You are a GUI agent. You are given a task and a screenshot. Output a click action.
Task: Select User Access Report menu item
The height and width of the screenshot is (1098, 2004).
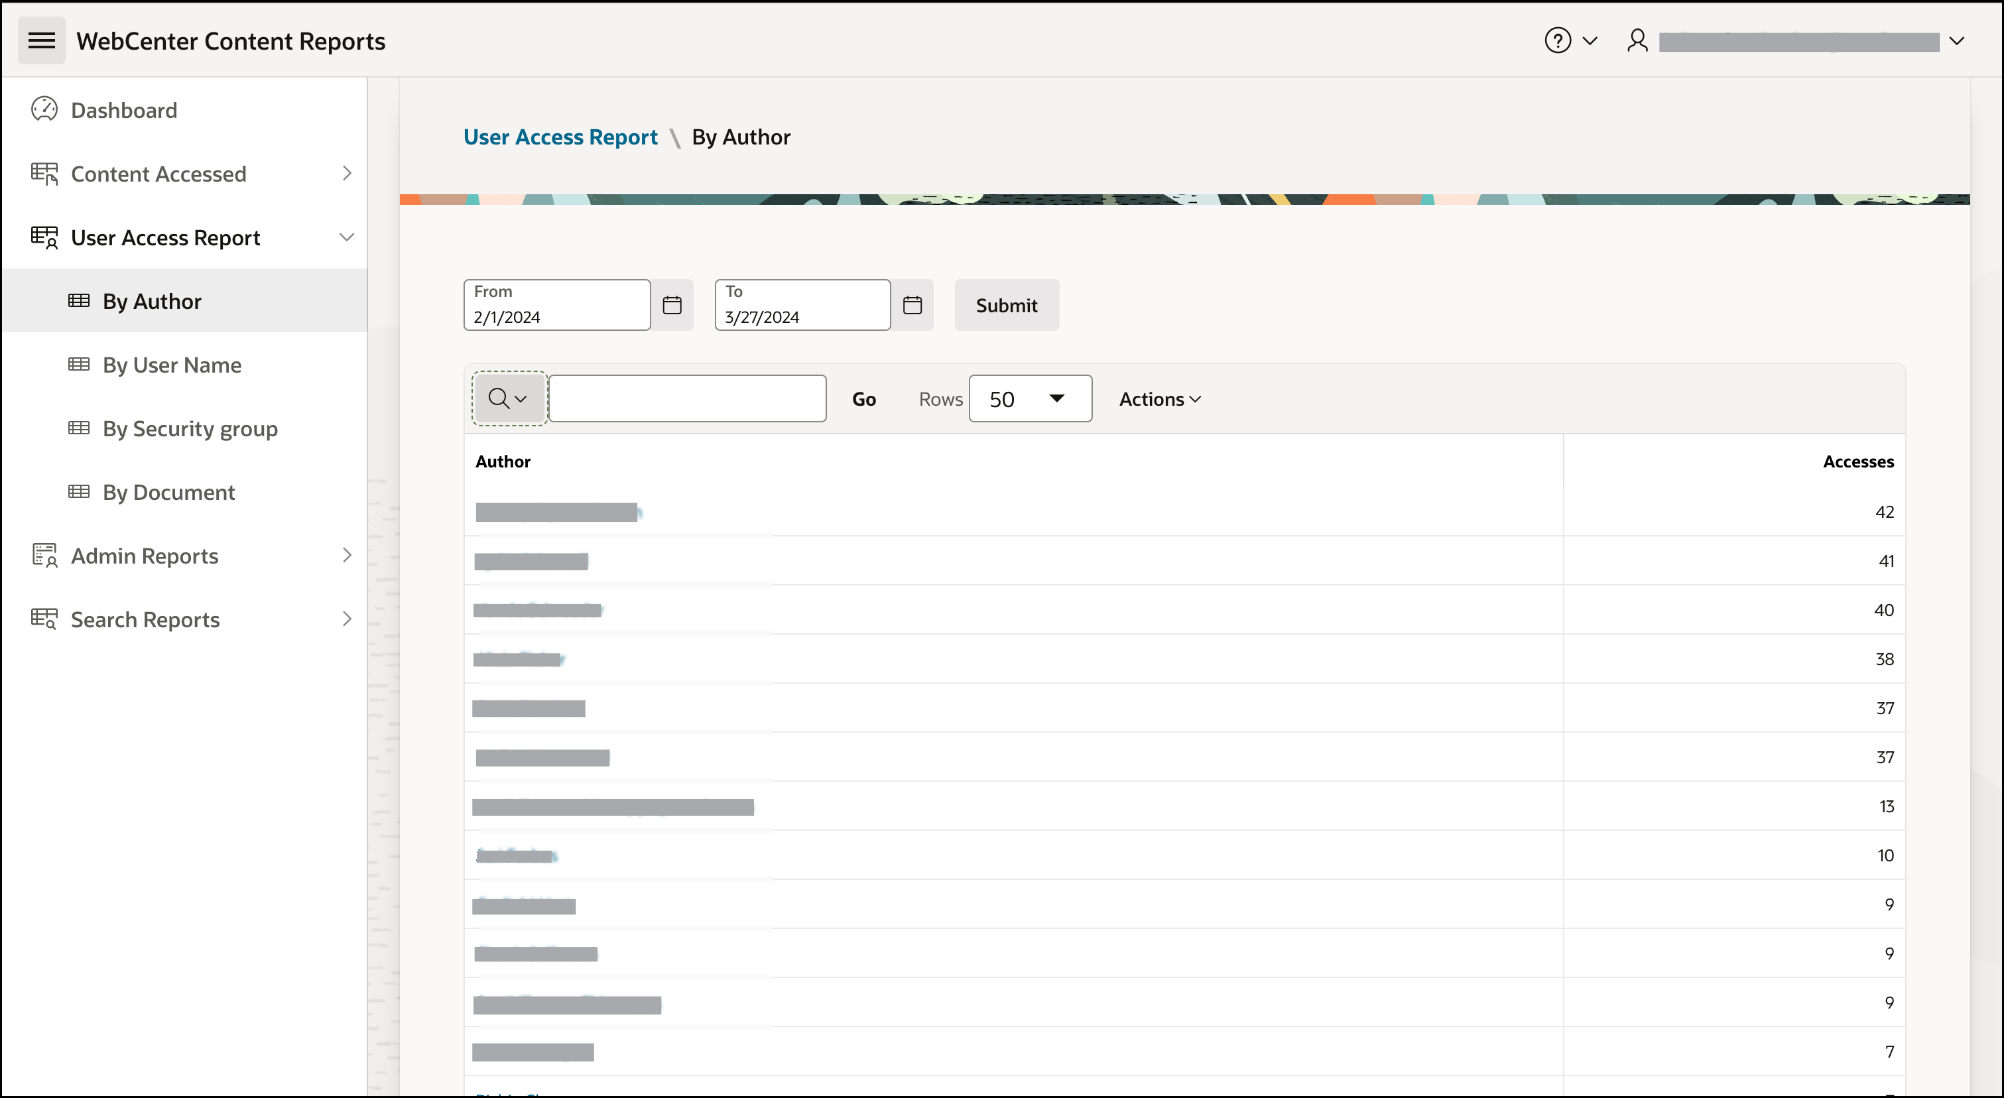(x=165, y=237)
